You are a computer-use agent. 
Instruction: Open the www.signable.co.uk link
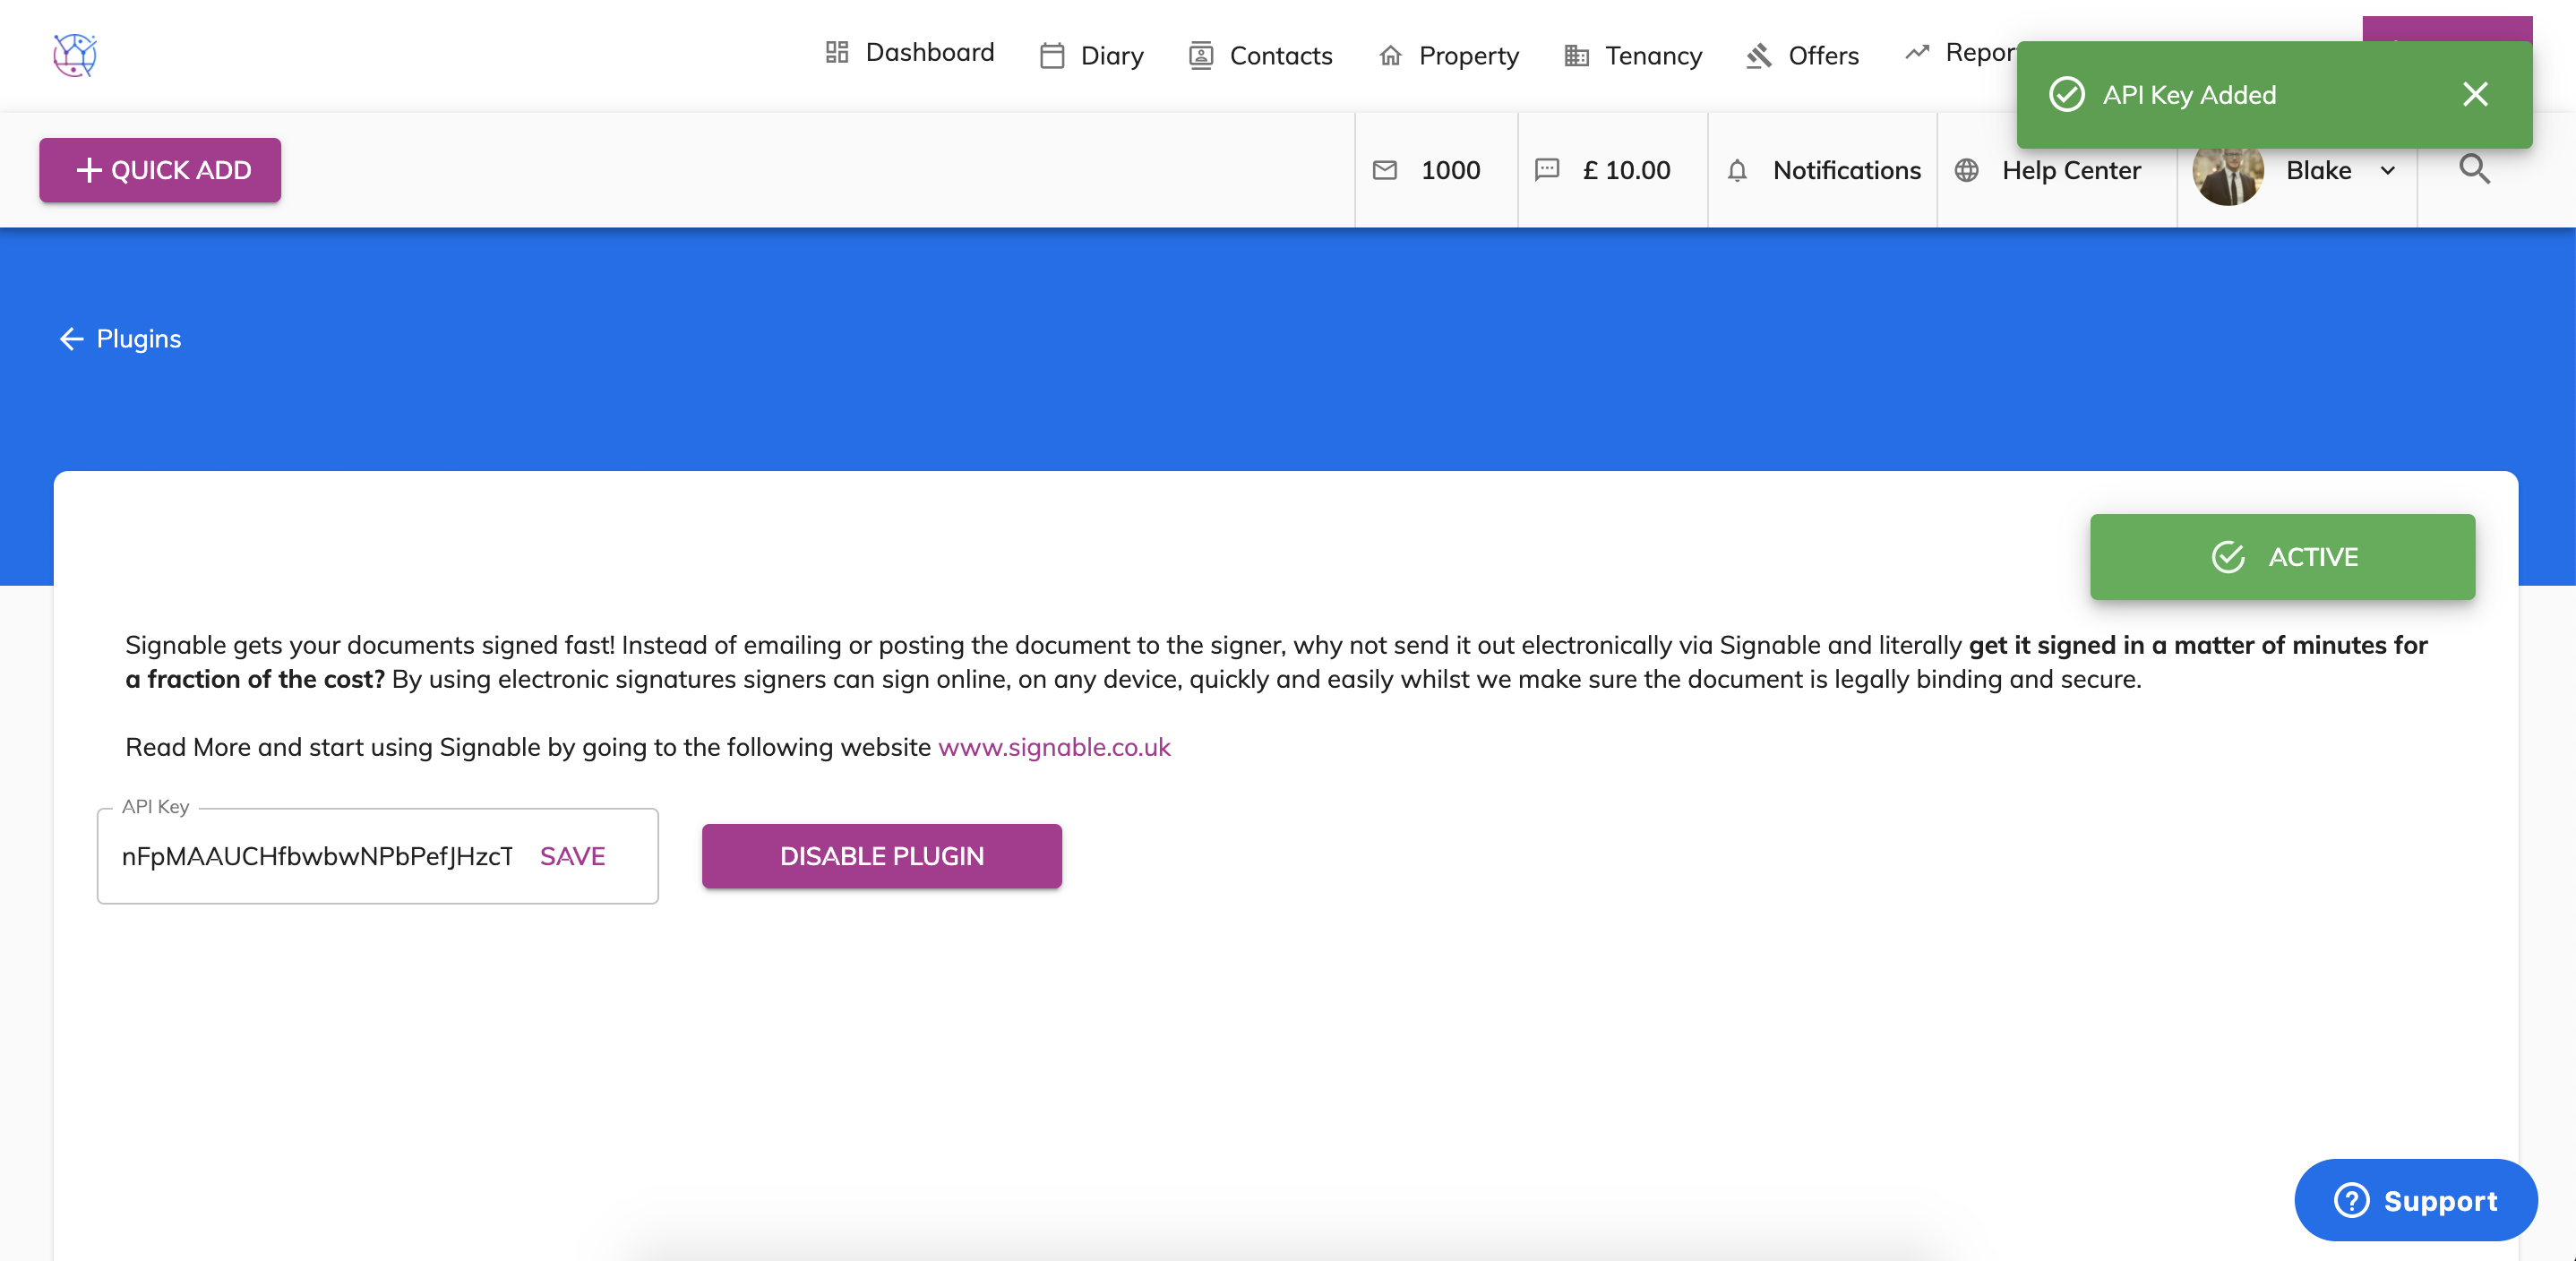coord(1054,747)
